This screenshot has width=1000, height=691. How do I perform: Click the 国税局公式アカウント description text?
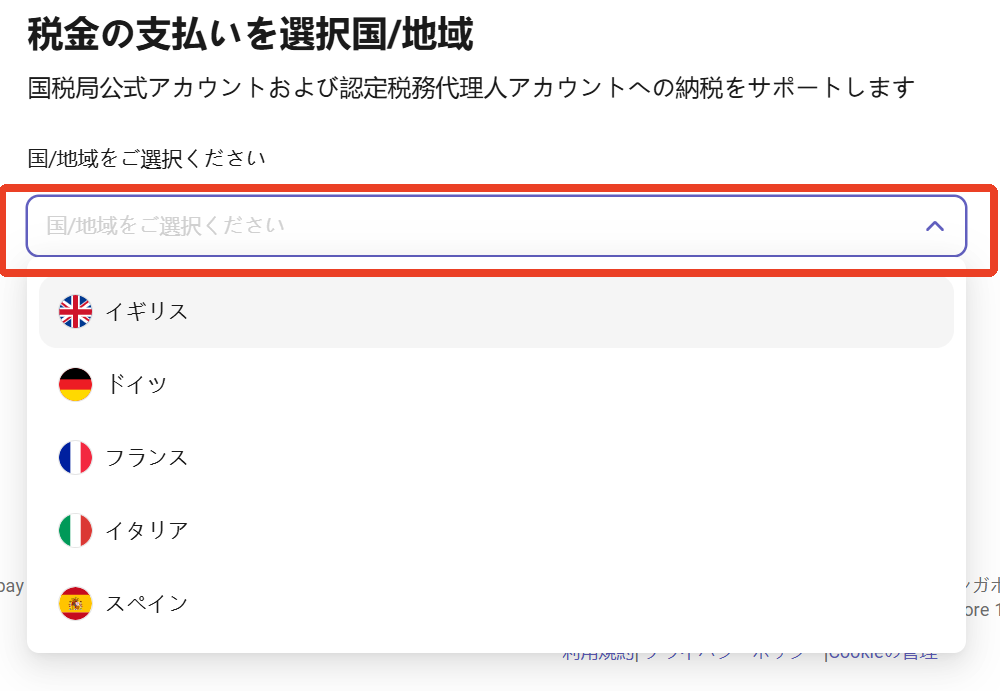tap(470, 88)
